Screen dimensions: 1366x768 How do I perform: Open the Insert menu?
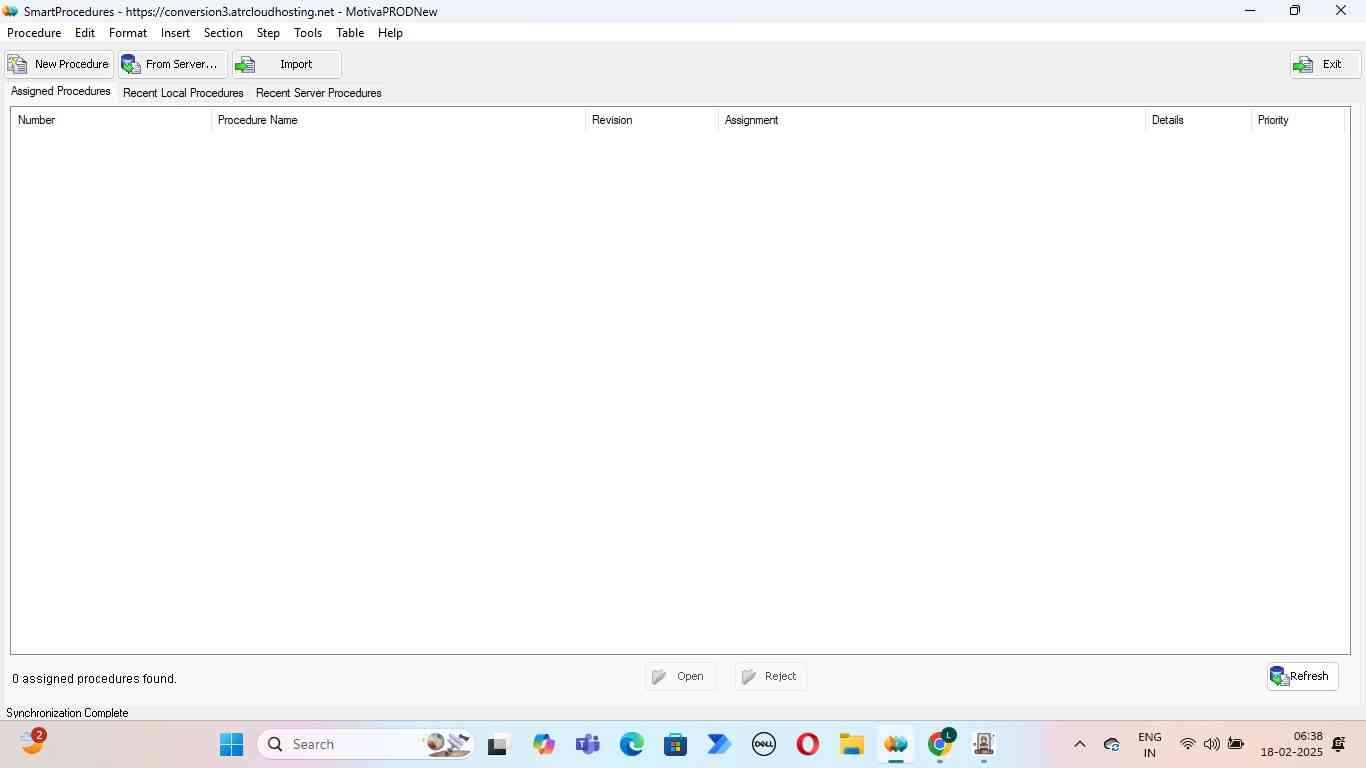point(175,33)
